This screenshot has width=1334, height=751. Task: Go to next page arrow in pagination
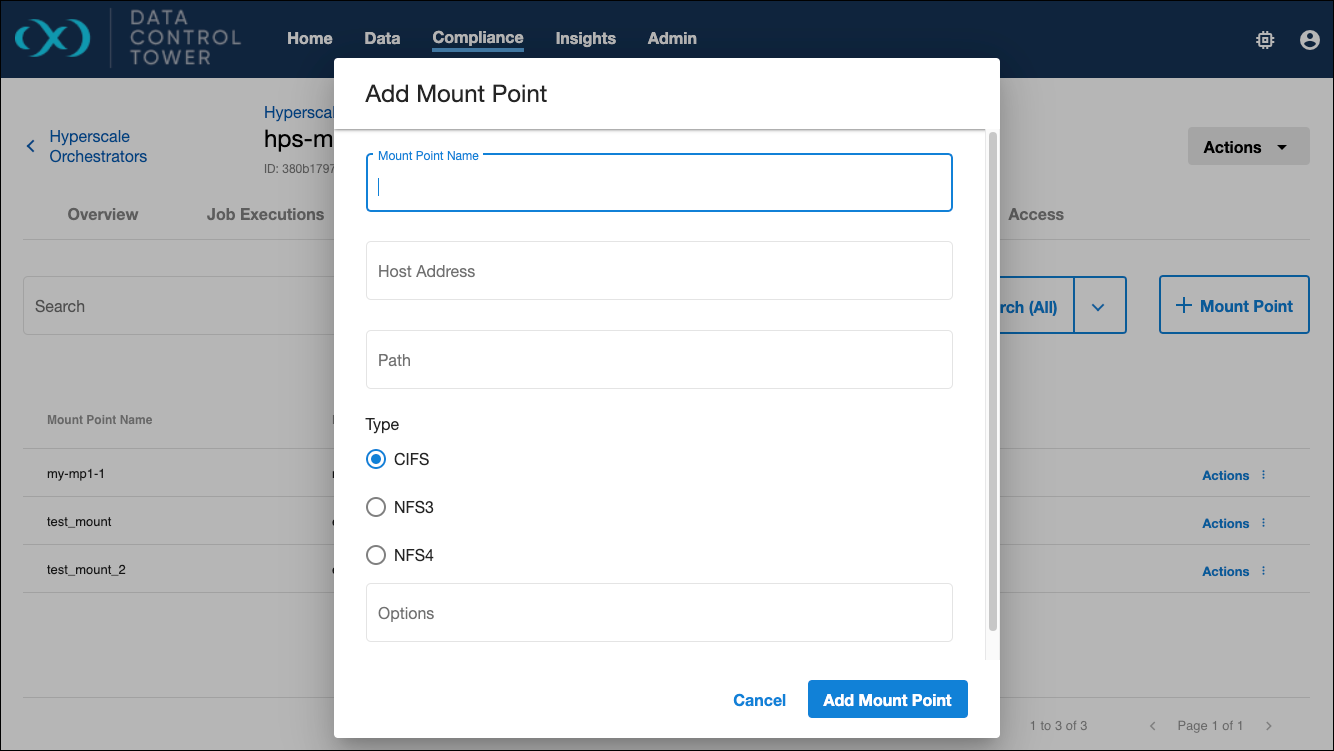[1269, 726]
